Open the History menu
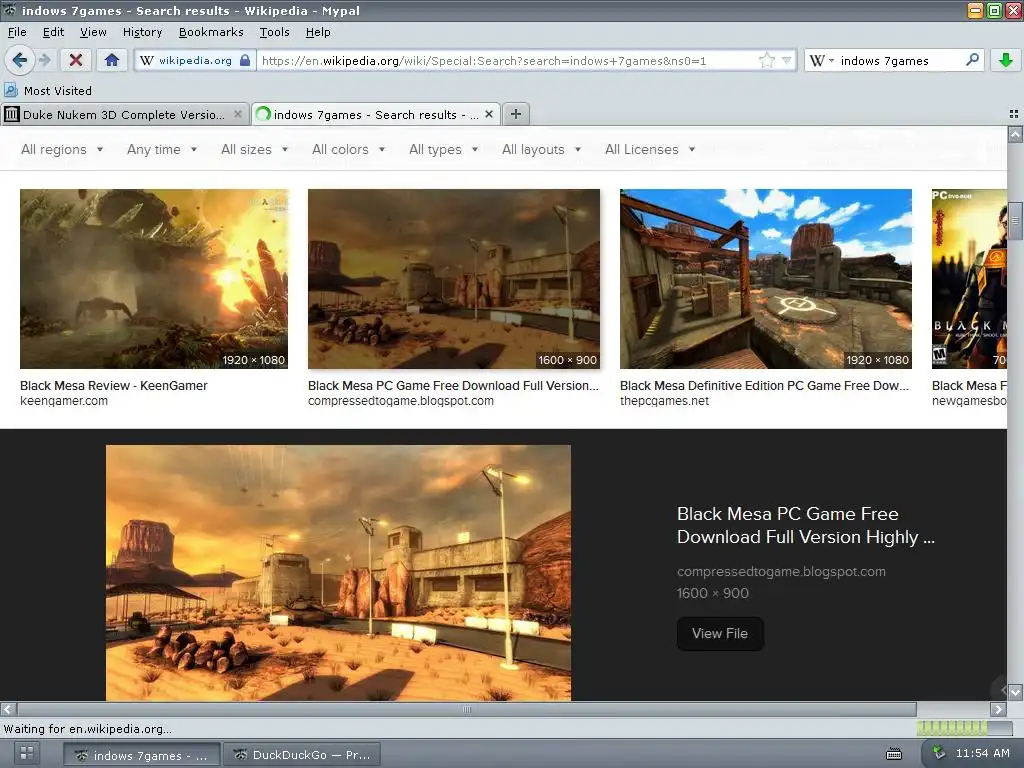1024x768 pixels. click(x=142, y=32)
